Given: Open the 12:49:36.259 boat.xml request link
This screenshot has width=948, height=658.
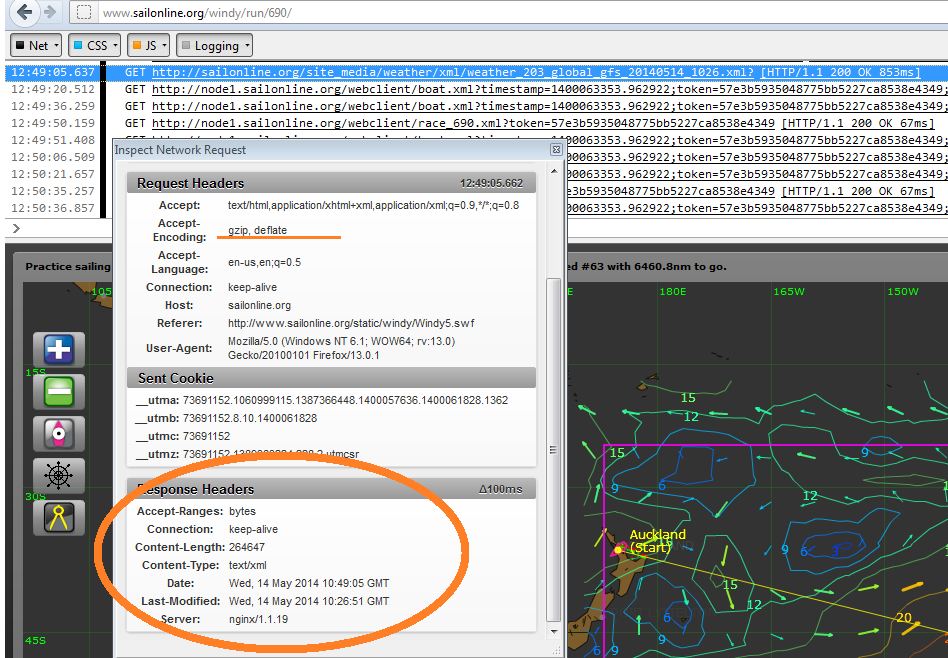Looking at the screenshot, I should [x=549, y=106].
